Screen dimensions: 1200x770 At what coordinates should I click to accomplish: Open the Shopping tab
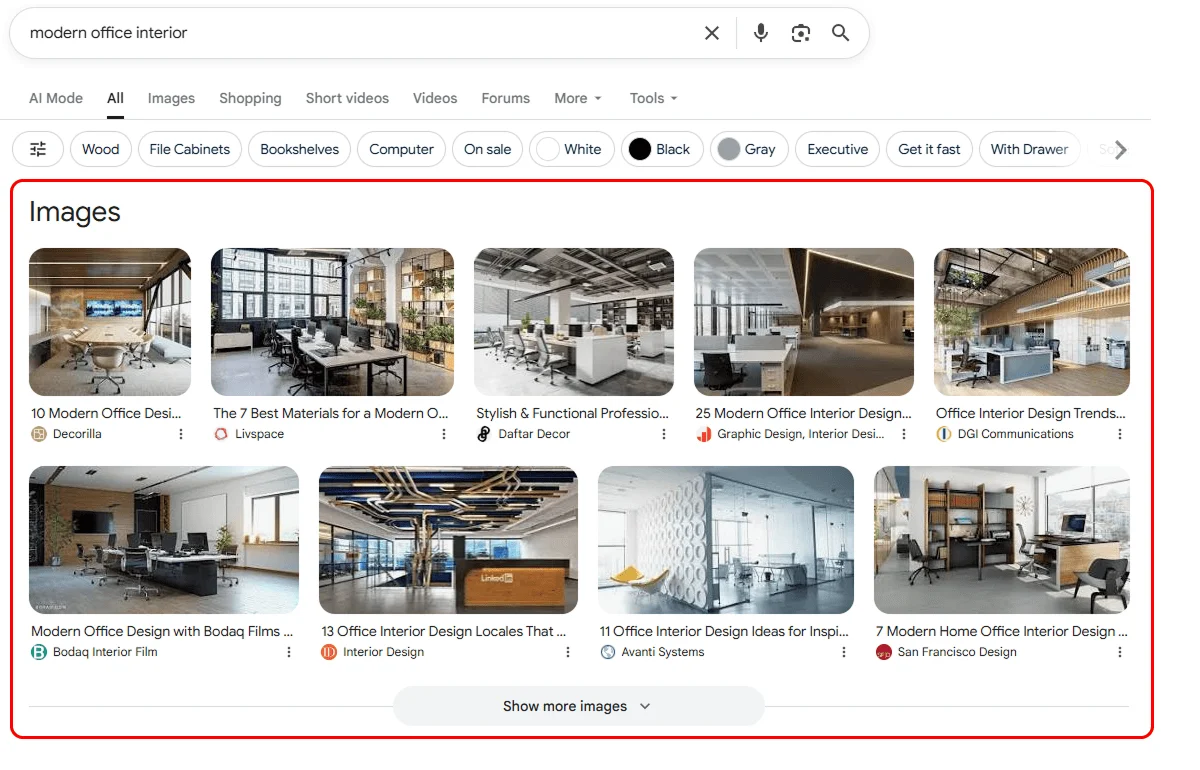[250, 98]
